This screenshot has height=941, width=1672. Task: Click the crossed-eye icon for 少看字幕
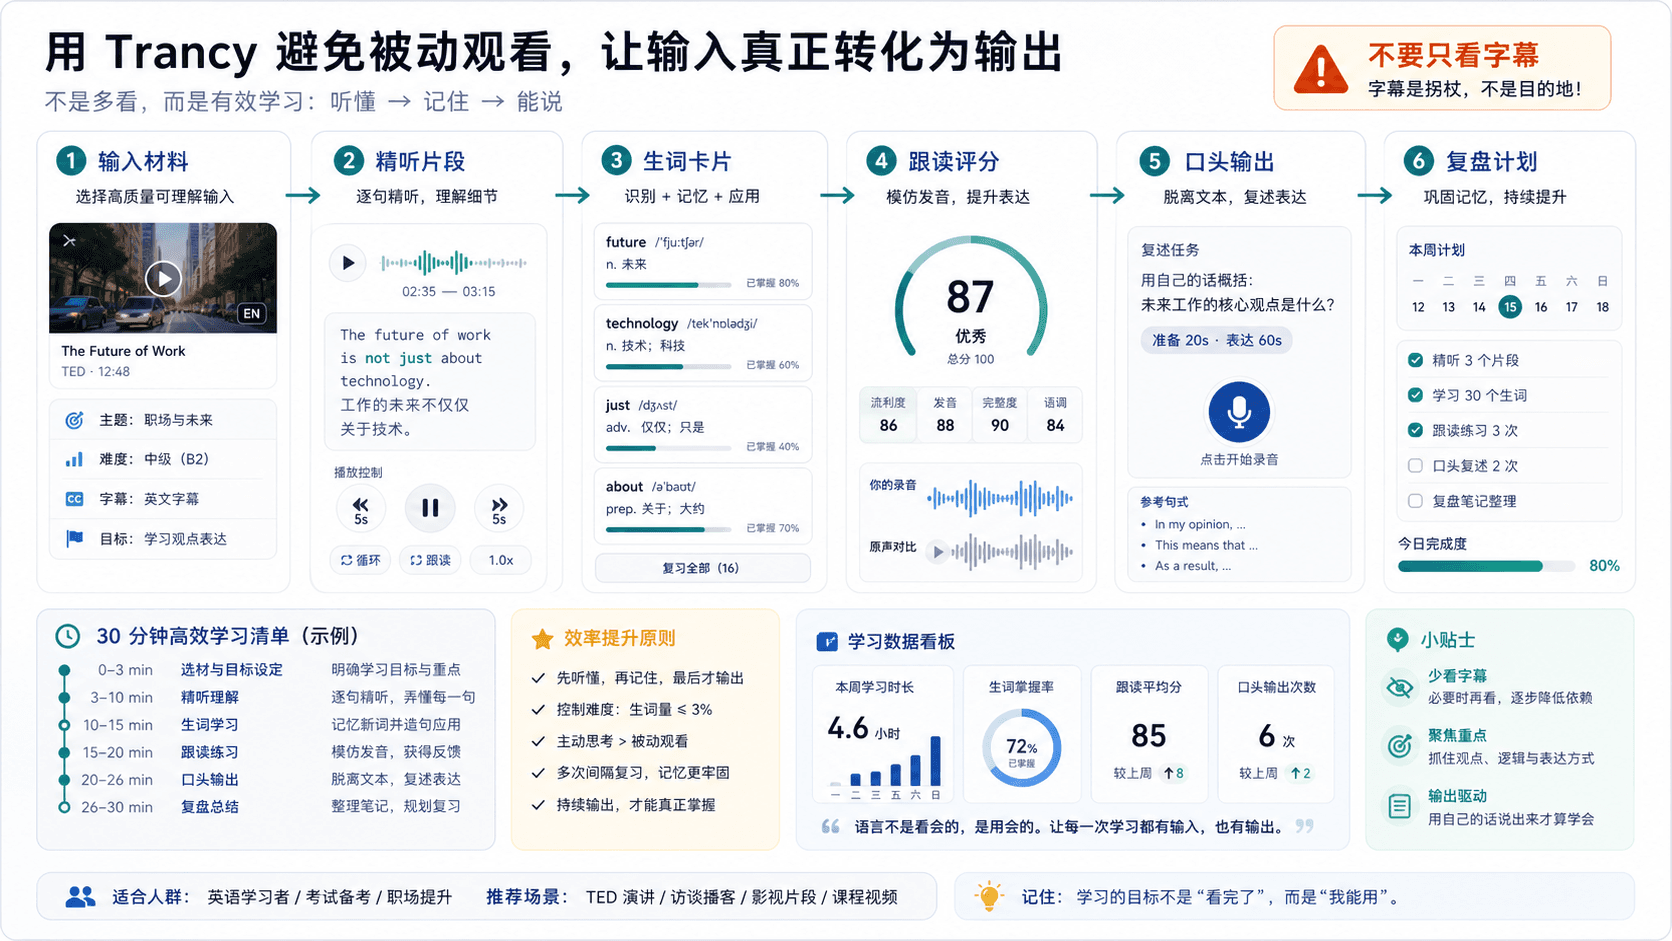click(1400, 687)
